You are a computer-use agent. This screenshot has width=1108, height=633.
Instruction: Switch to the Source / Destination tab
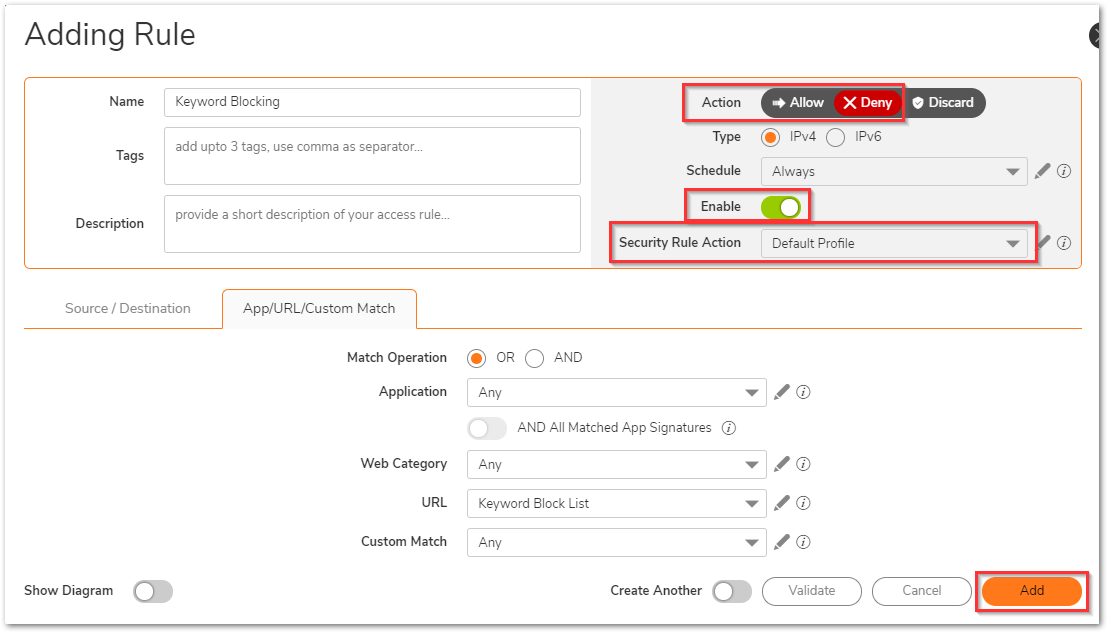click(x=127, y=308)
